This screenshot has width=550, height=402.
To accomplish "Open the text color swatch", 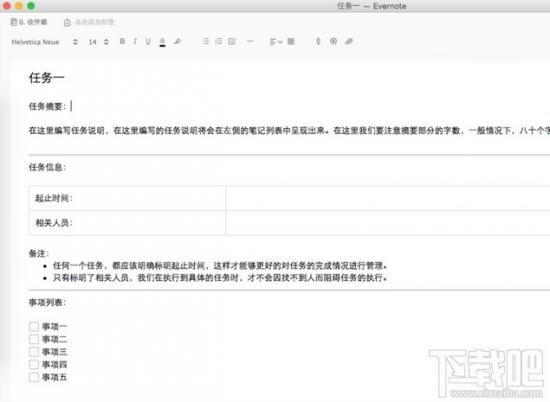I will (162, 42).
